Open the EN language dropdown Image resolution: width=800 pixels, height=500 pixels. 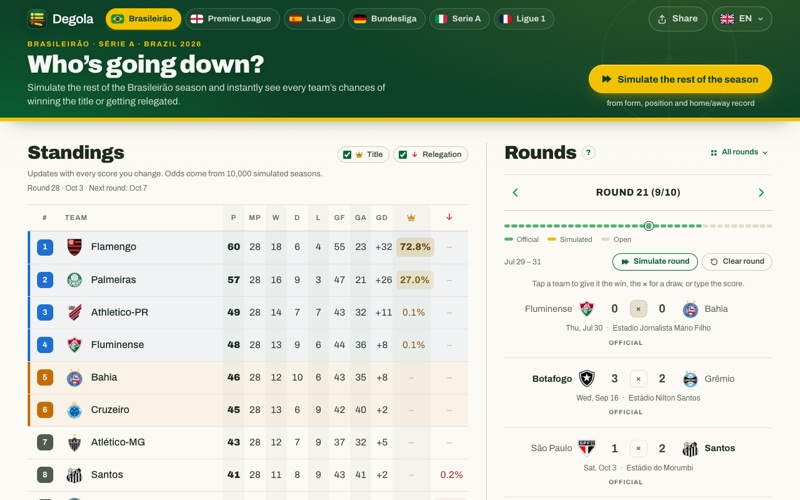point(742,19)
